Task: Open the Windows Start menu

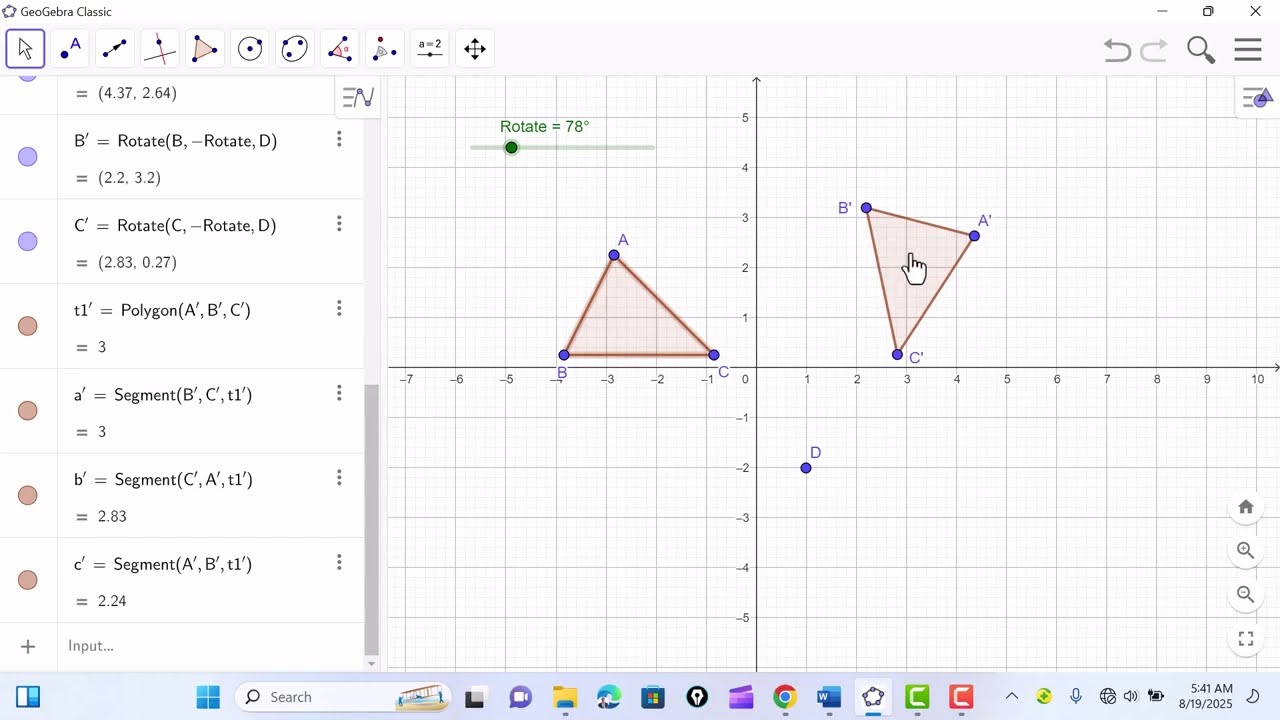Action: (208, 697)
